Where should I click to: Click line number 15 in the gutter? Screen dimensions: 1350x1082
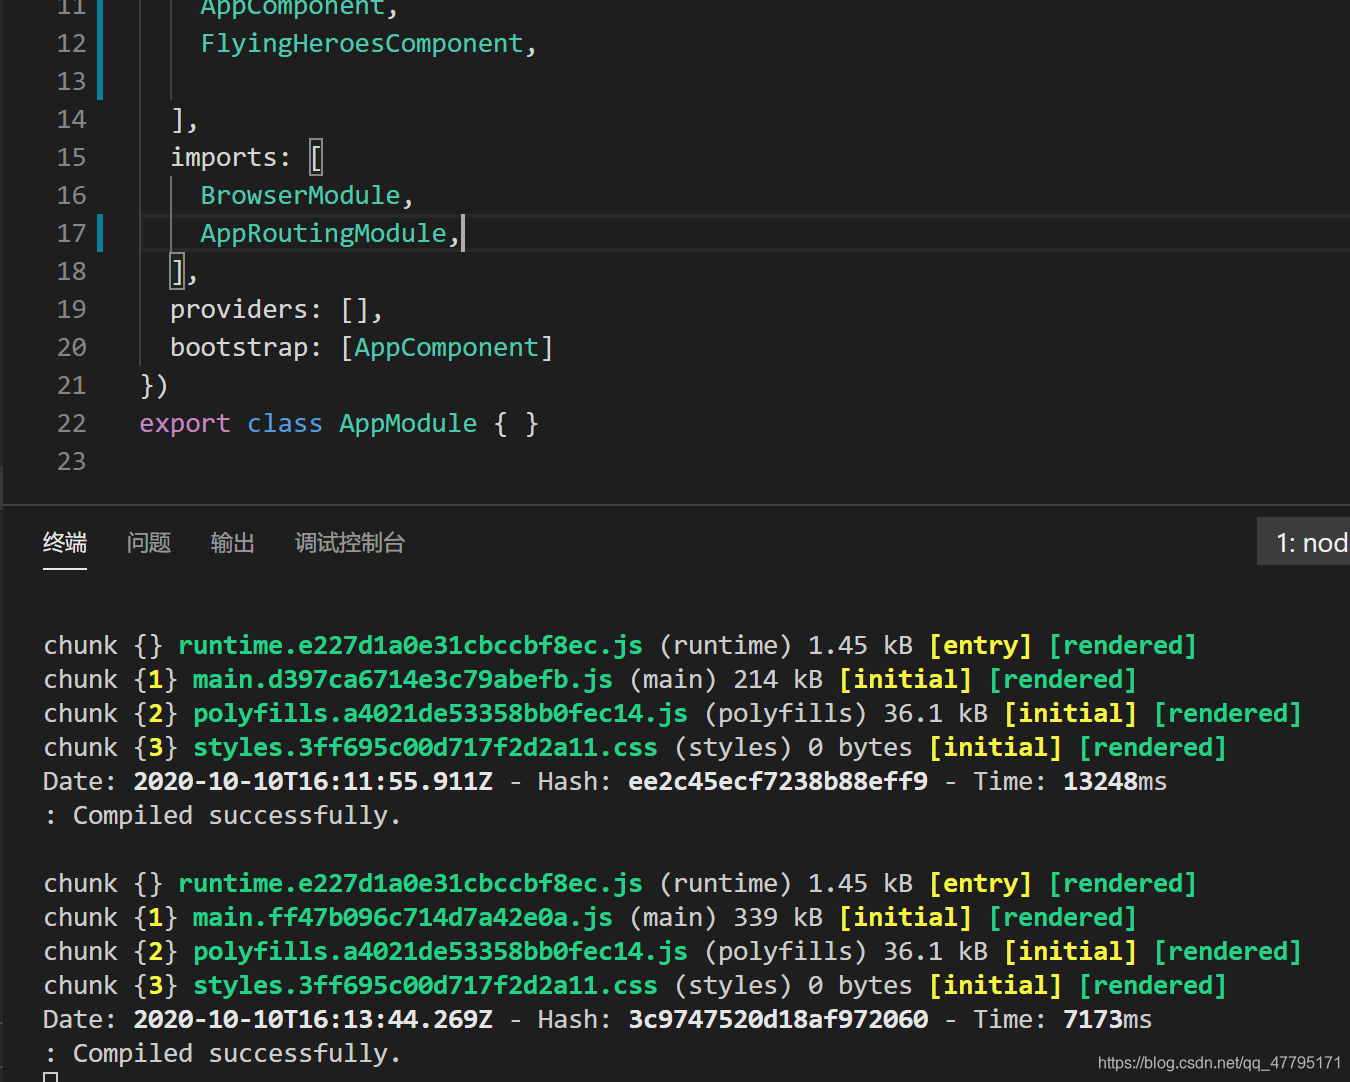[x=72, y=157]
